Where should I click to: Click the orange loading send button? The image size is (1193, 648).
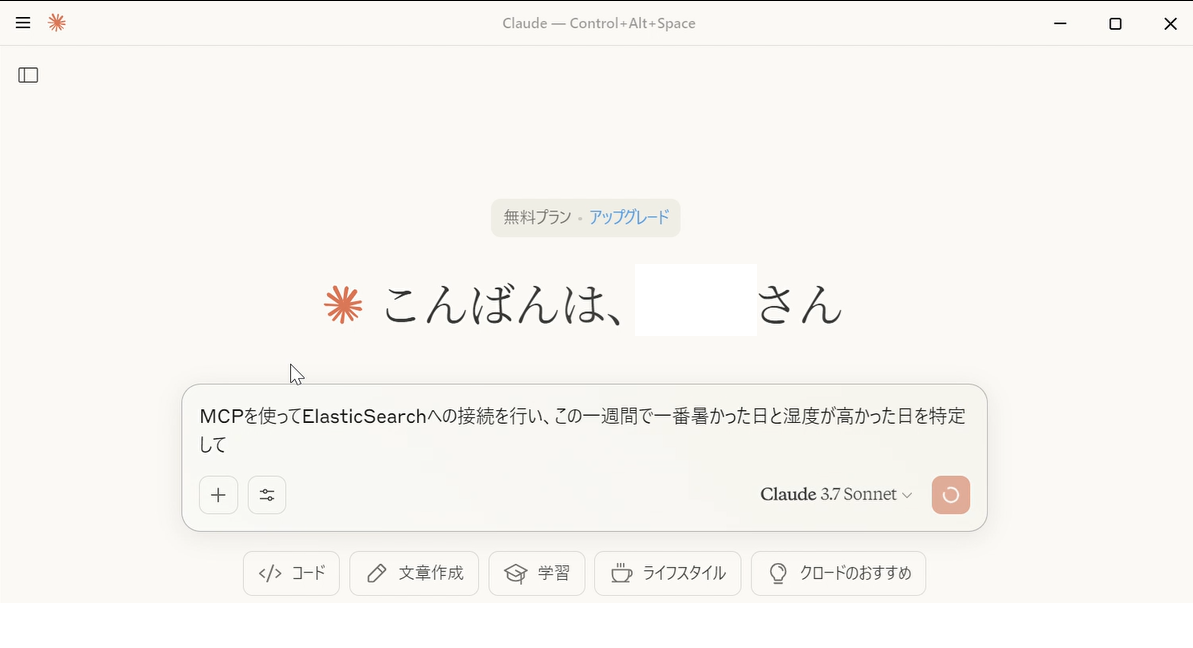(951, 495)
